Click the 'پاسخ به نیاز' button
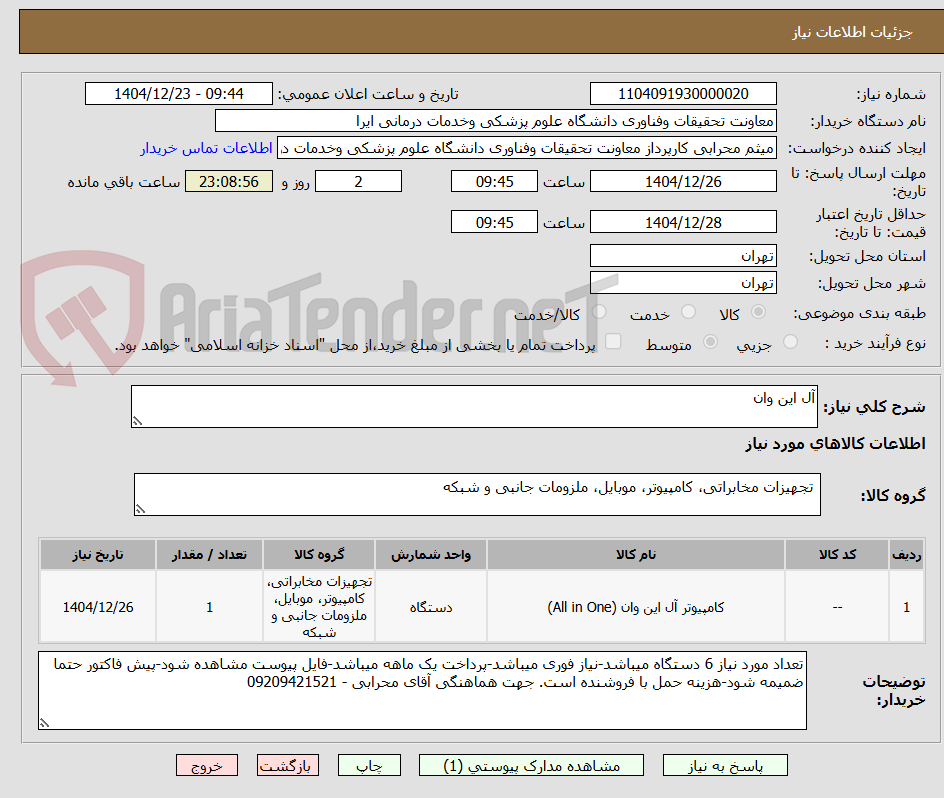 (725, 765)
